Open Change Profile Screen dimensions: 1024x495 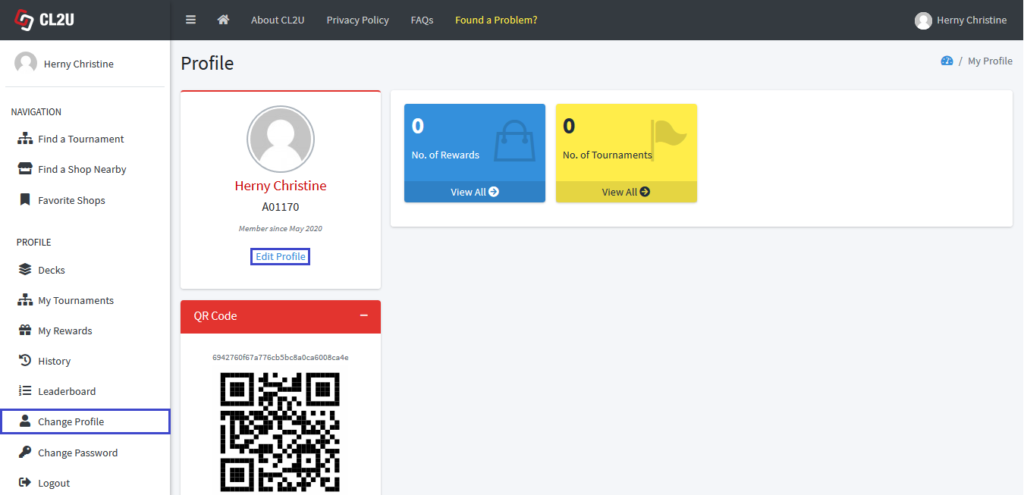click(85, 422)
